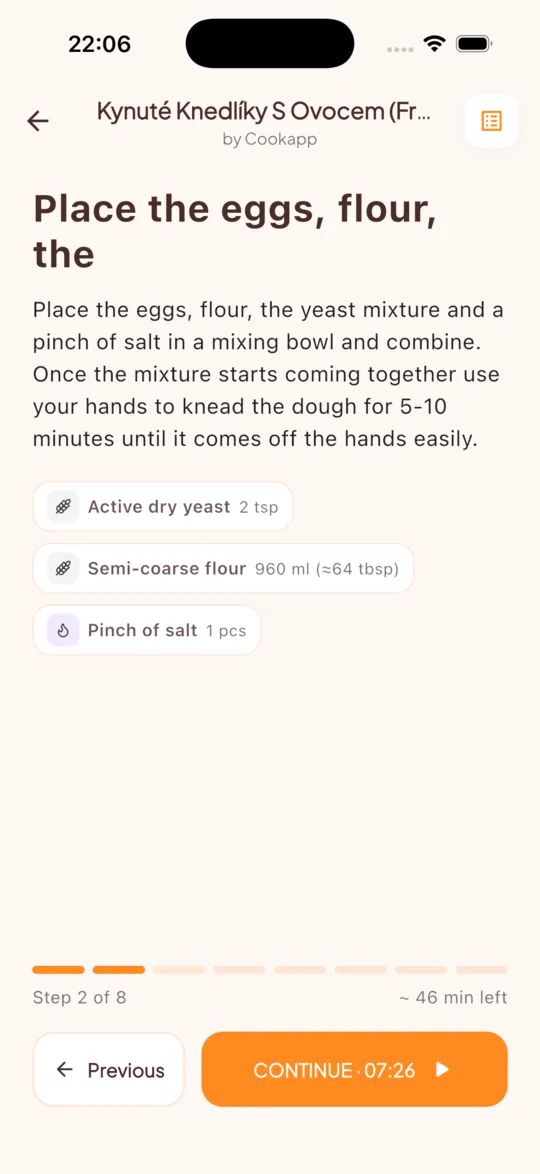The image size is (540, 1174).
Task: Start the CONTINUE 07:26 timer button
Action: tap(354, 1069)
